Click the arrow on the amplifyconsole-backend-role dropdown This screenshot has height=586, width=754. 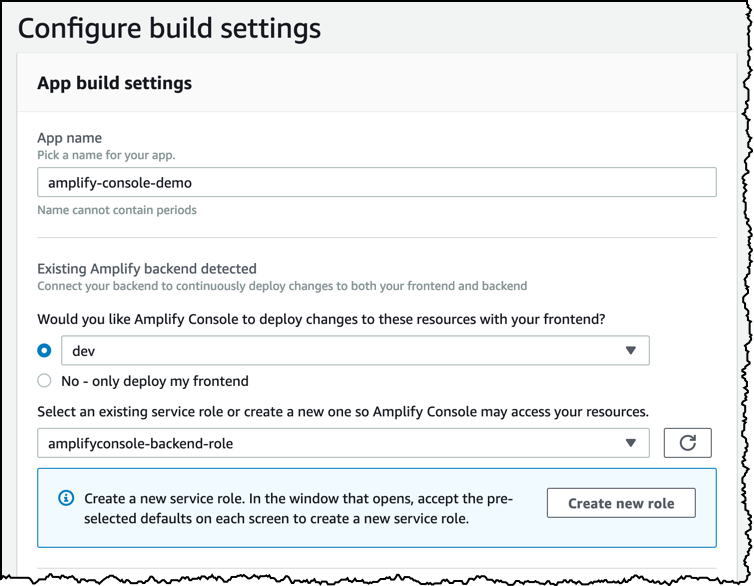click(x=631, y=443)
